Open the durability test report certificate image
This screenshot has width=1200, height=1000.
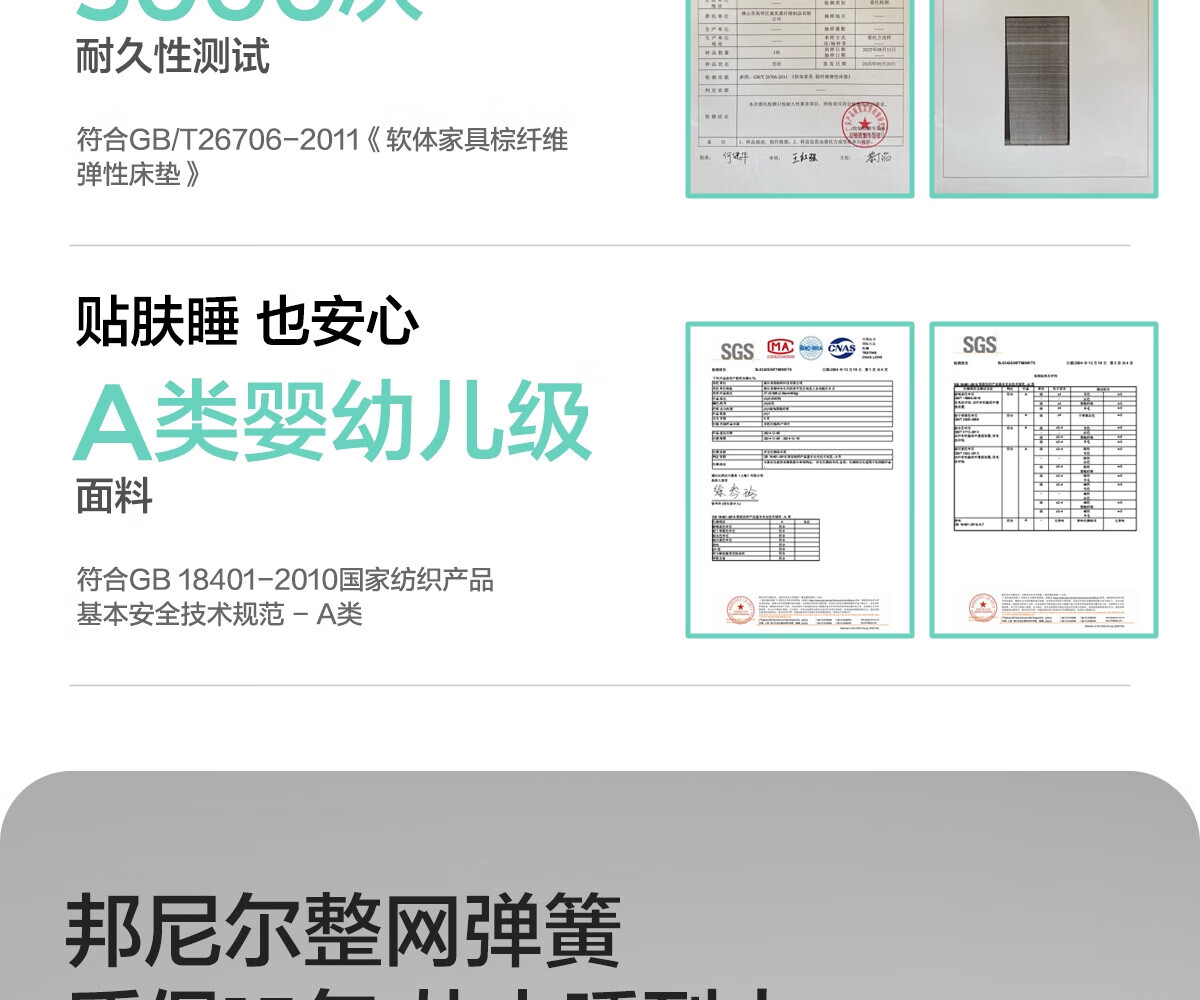(x=800, y=98)
